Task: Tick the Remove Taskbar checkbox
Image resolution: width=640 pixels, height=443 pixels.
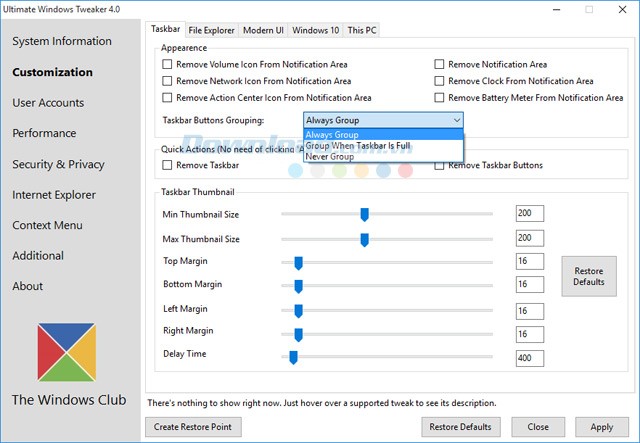Action: 168,165
